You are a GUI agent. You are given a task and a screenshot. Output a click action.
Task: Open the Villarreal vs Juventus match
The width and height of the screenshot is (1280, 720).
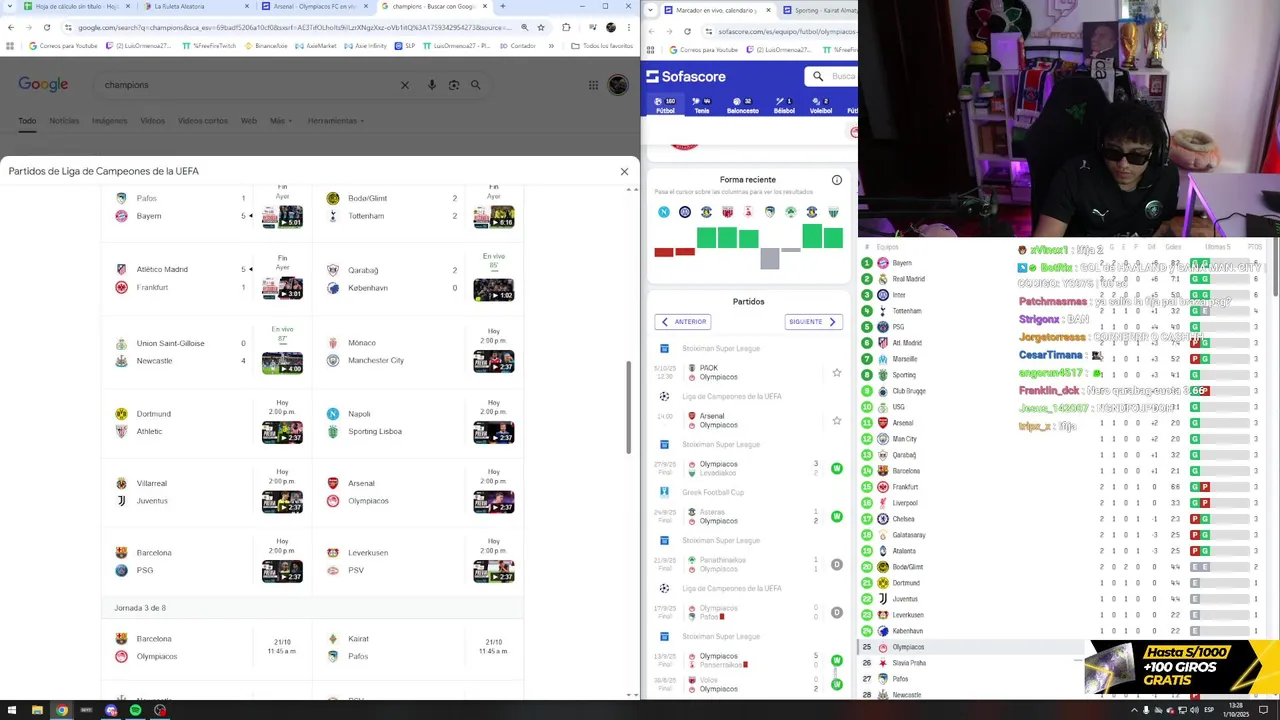point(207,491)
